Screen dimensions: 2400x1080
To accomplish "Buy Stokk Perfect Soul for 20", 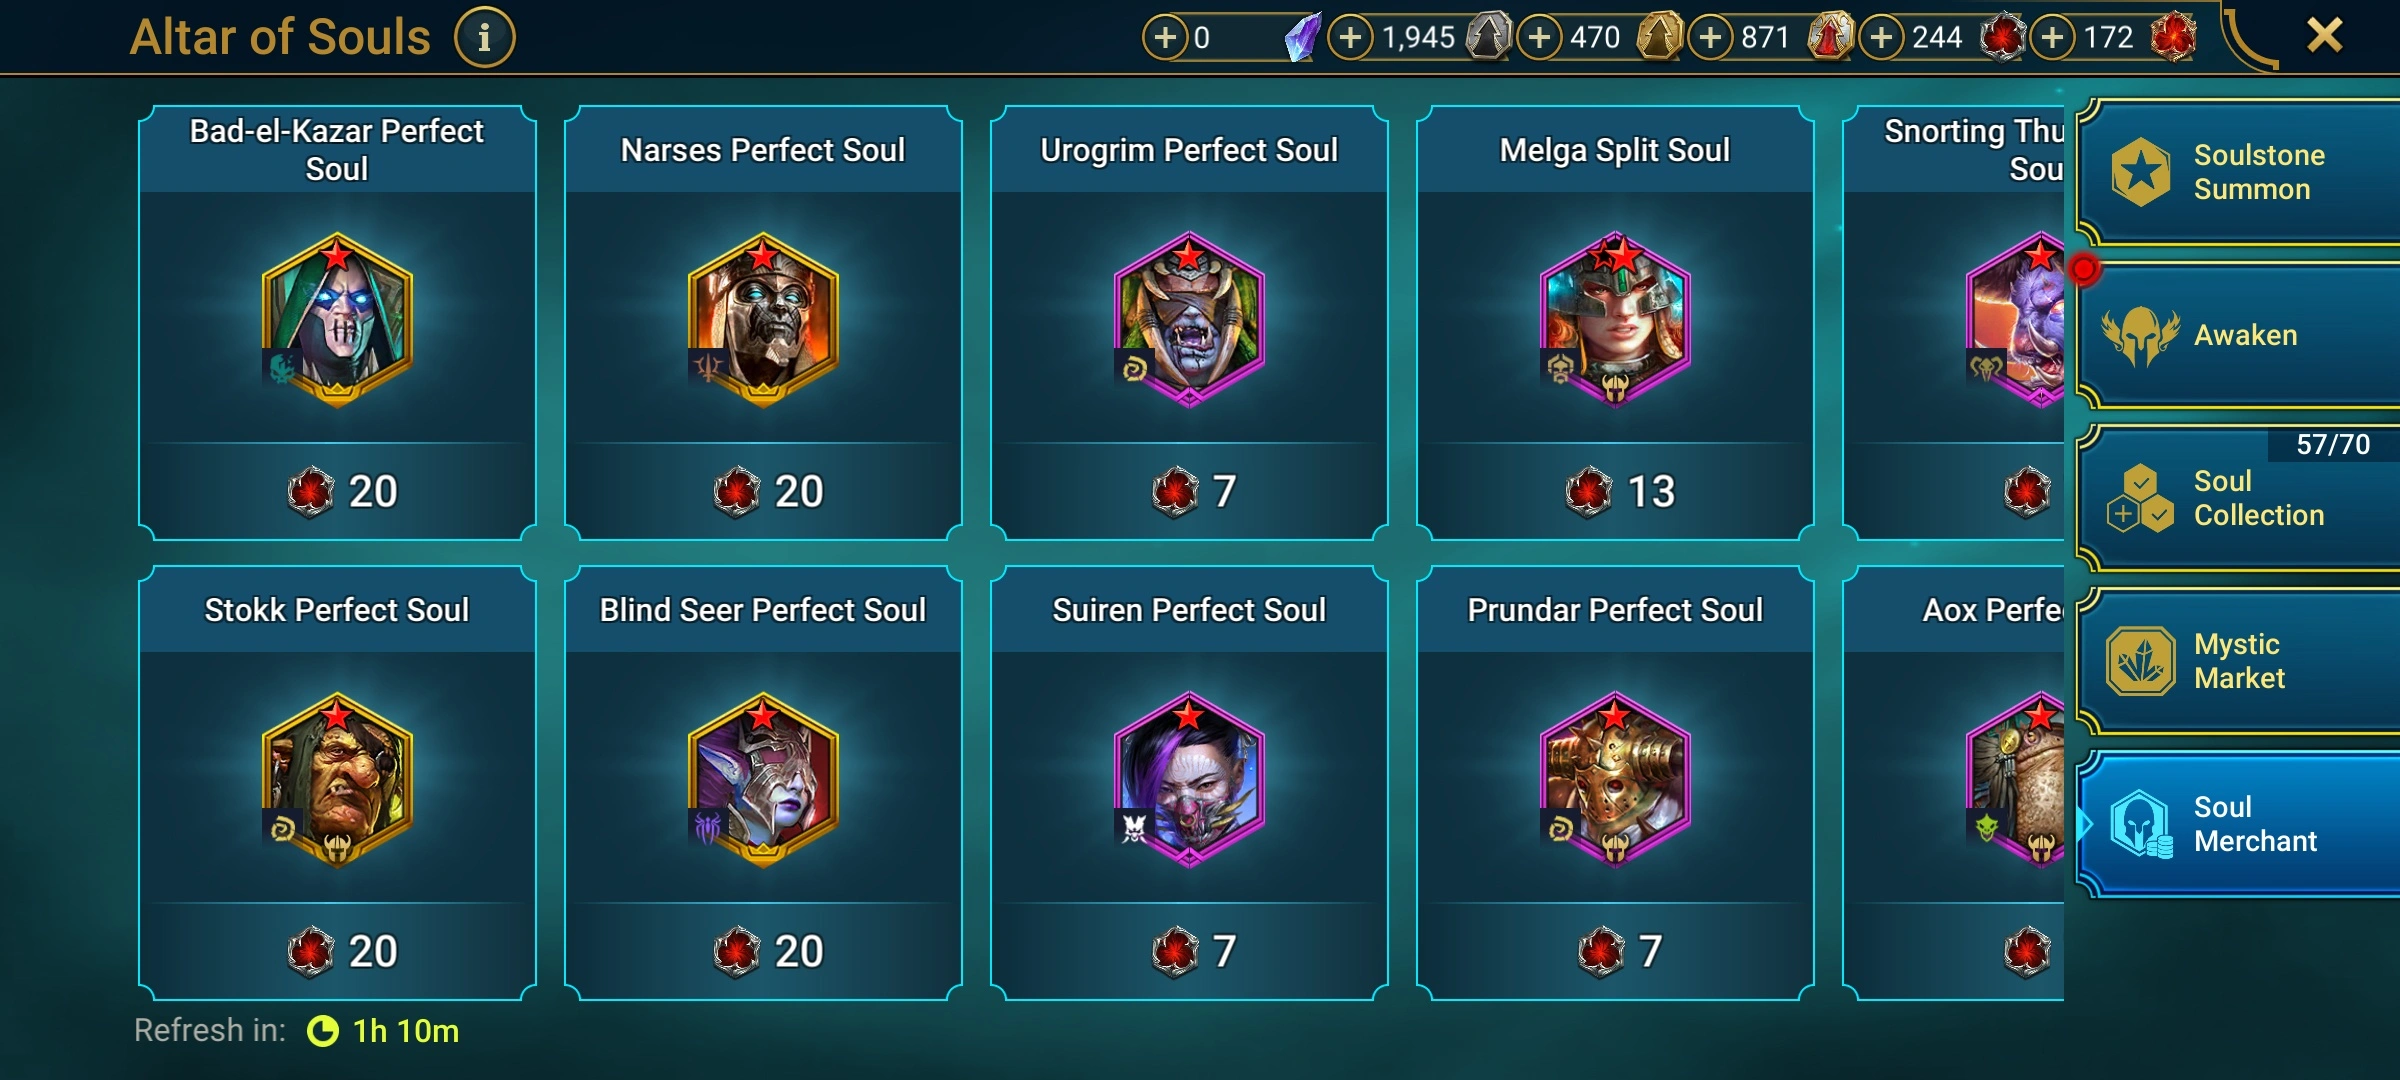I will click(x=337, y=951).
